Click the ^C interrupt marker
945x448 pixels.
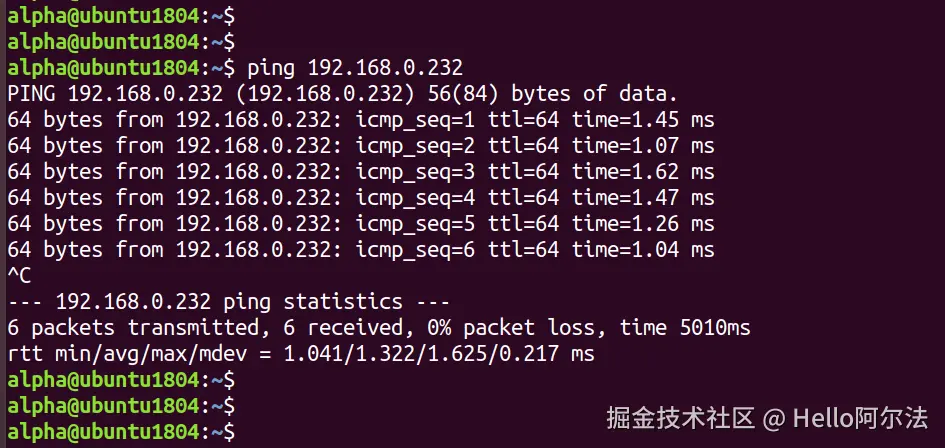click(19, 276)
